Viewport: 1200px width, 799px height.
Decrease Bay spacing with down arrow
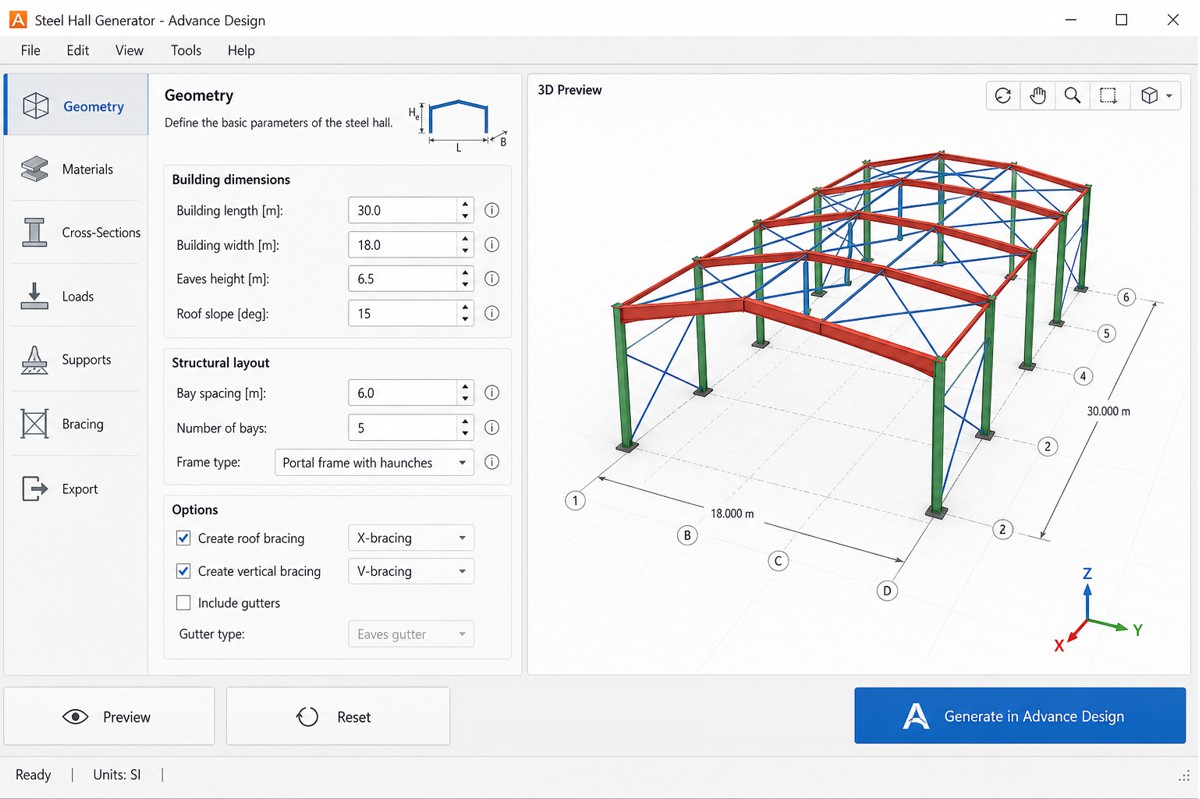pyautogui.click(x=465, y=399)
